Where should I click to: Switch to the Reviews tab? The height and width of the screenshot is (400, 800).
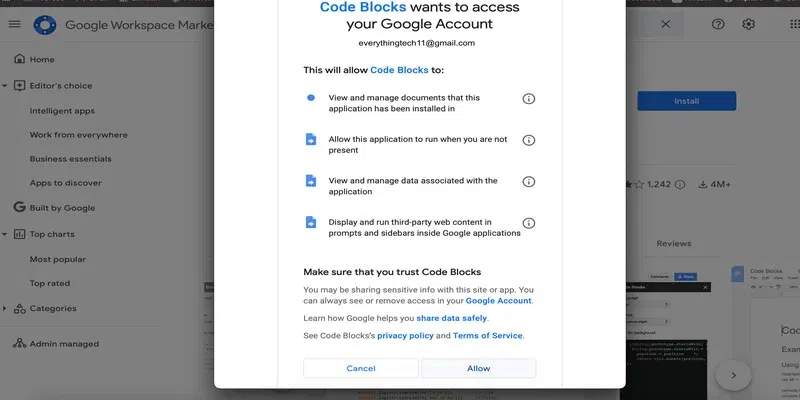[x=673, y=243]
